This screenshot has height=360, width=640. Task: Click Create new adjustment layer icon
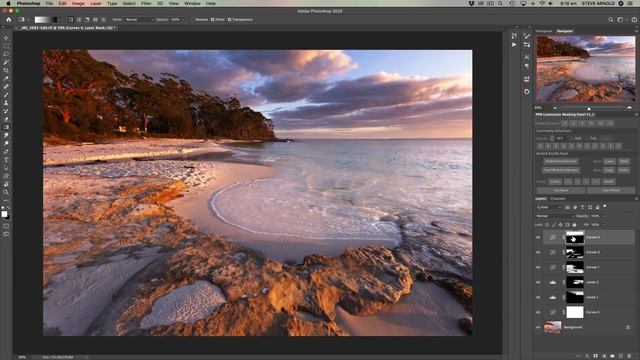pos(604,356)
